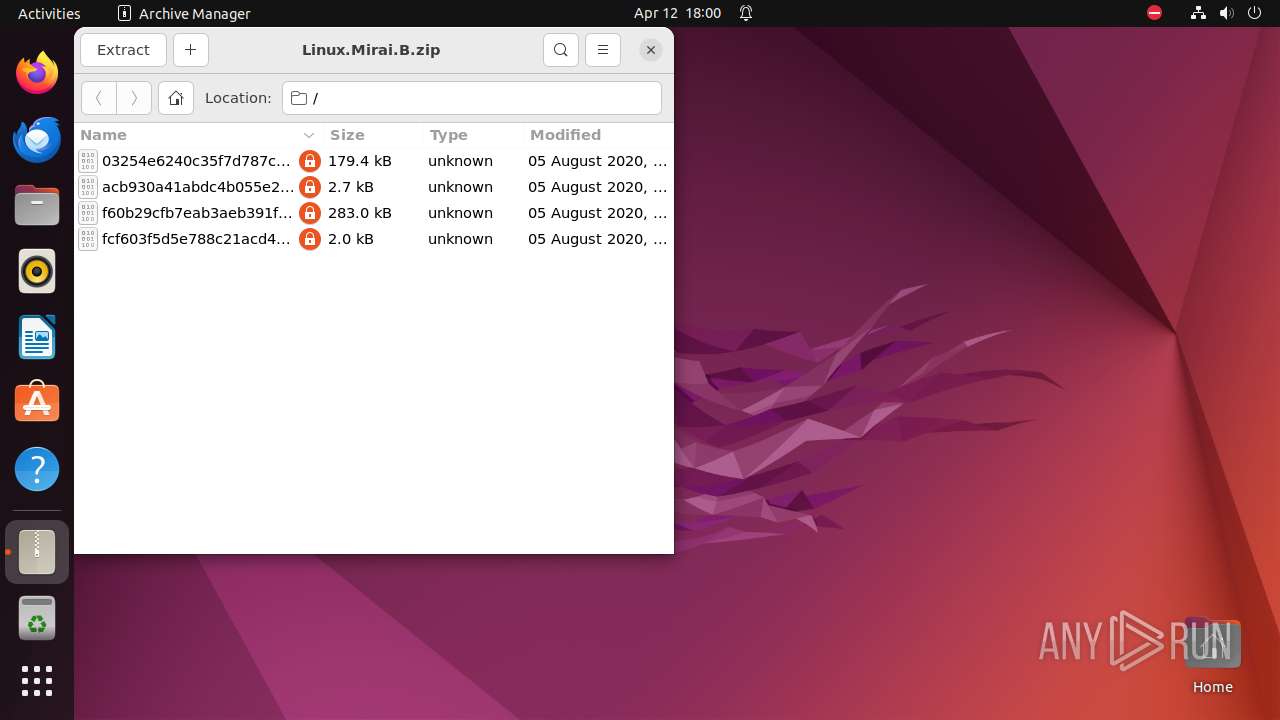The width and height of the screenshot is (1280, 720).
Task: Select file fcf603f5d5e788c21acd4...
Action: (x=374, y=239)
